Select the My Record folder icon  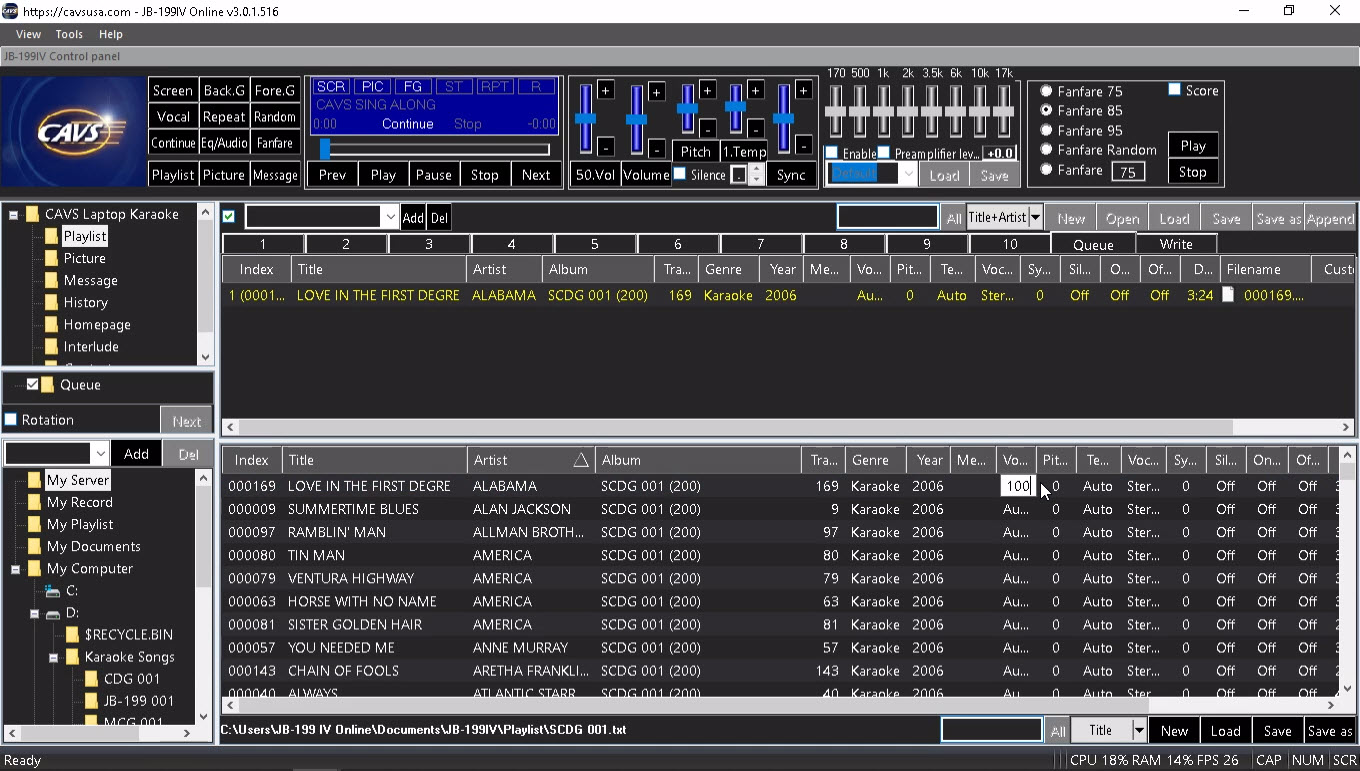click(x=34, y=502)
